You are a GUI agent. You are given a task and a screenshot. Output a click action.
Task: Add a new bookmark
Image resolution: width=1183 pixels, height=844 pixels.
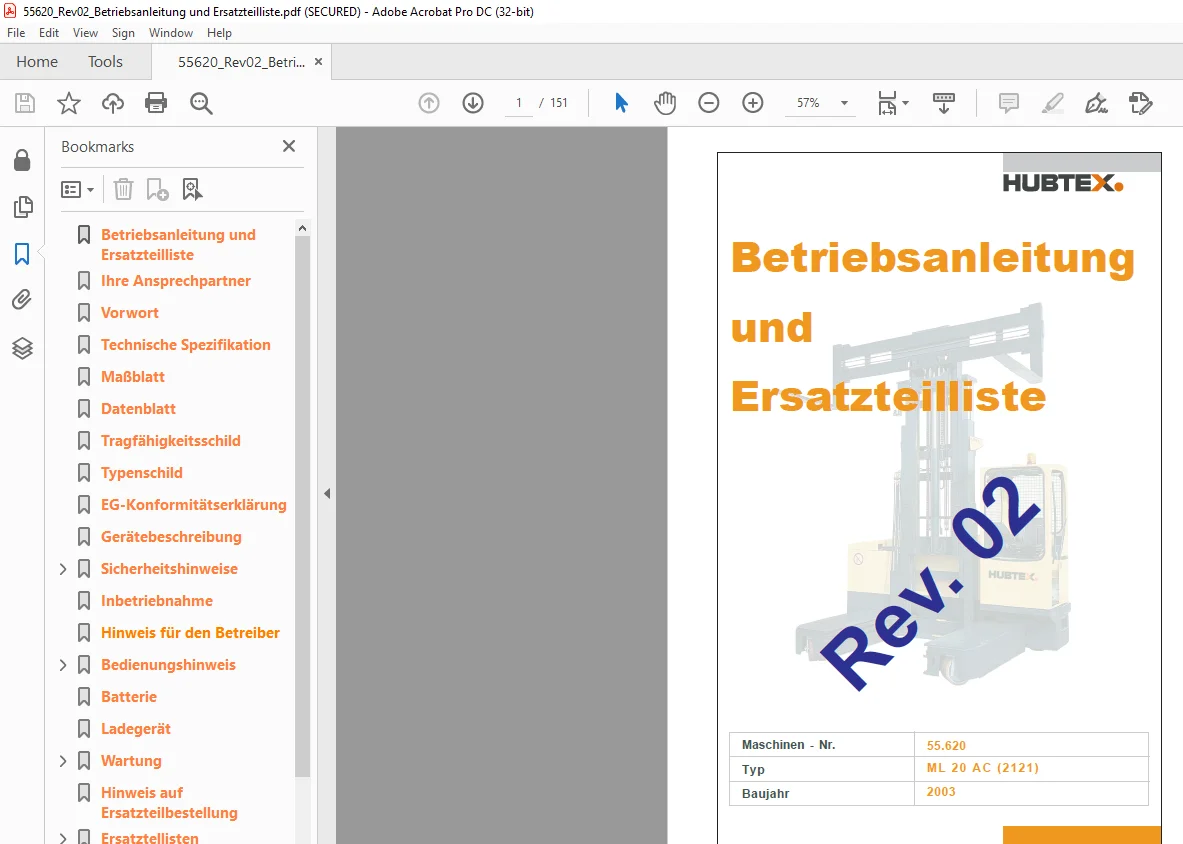pos(157,189)
